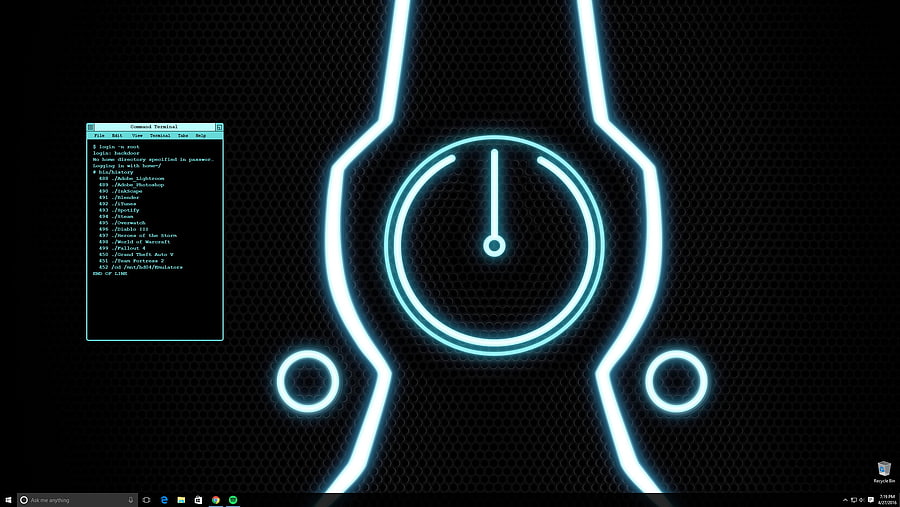Click the './Overwatch' terminal line
Viewport: 900px width, 507px height.
pyautogui.click(x=122, y=223)
